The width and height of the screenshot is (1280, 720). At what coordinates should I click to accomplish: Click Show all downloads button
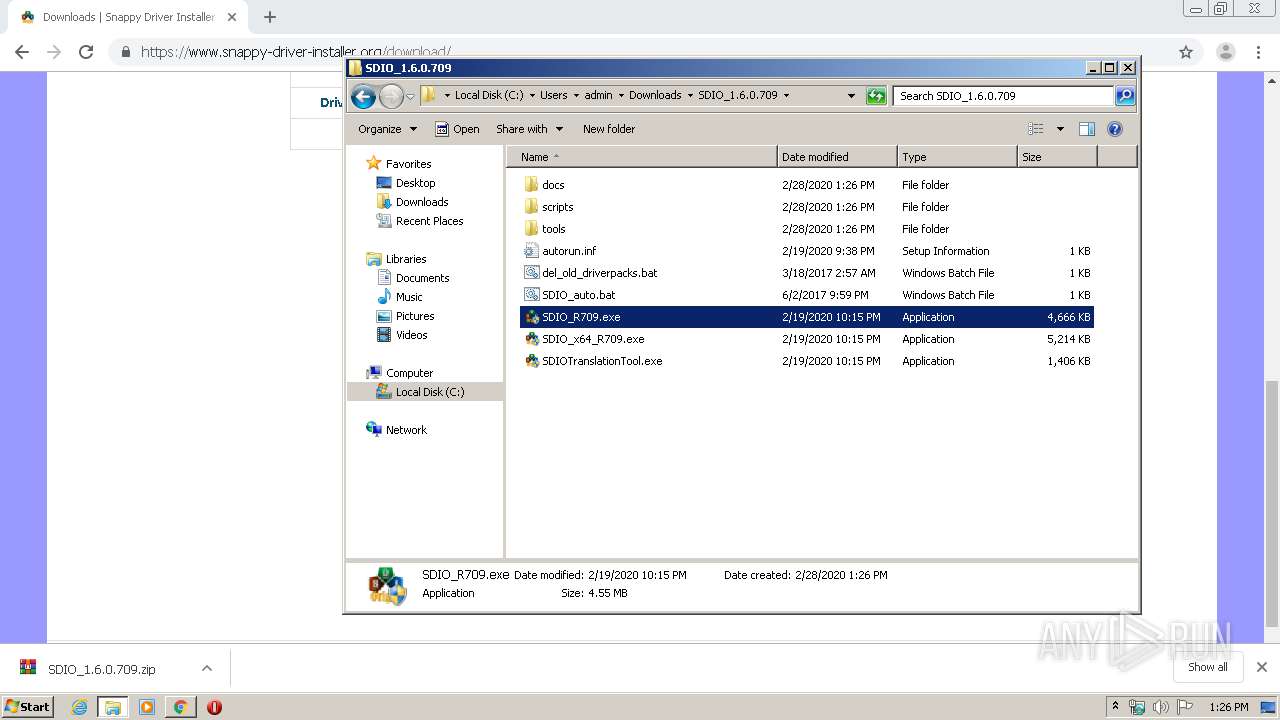[1207, 667]
